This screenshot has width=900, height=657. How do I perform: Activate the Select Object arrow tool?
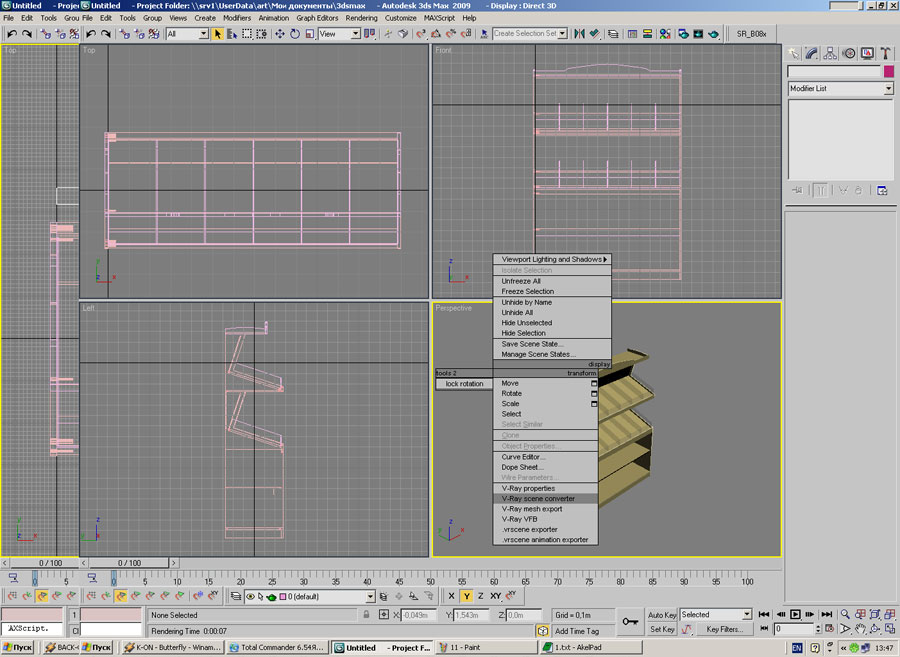218,34
